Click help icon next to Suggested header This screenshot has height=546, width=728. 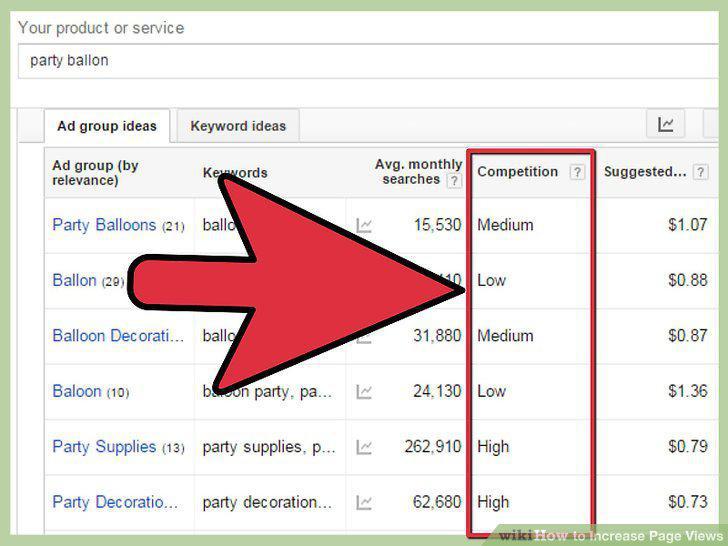(x=700, y=172)
